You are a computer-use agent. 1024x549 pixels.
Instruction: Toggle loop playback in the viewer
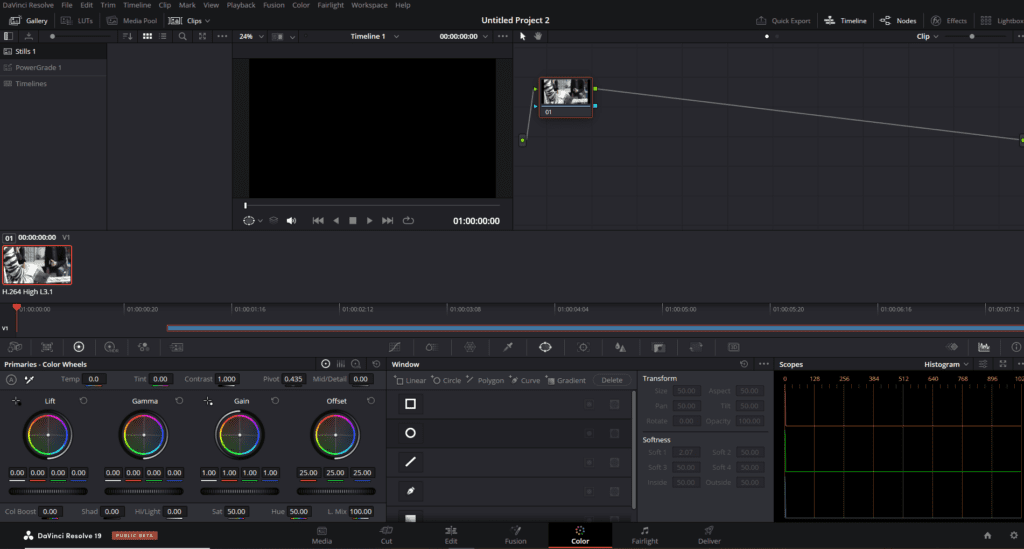point(408,221)
